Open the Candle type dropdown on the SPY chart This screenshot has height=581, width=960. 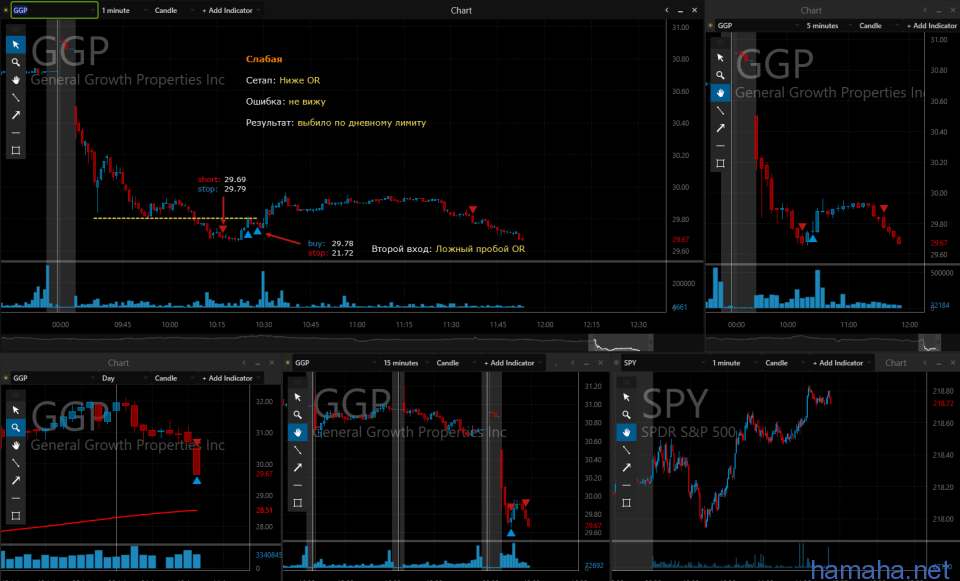tap(785, 363)
